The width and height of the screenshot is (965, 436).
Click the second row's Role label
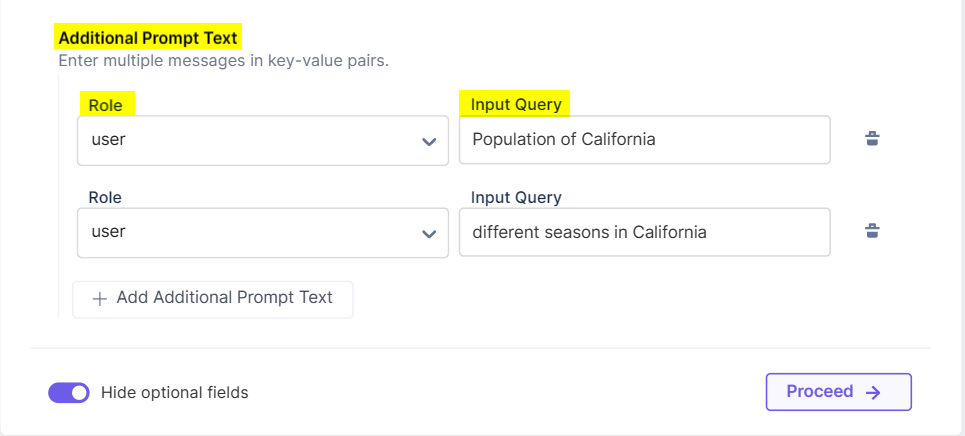click(105, 197)
